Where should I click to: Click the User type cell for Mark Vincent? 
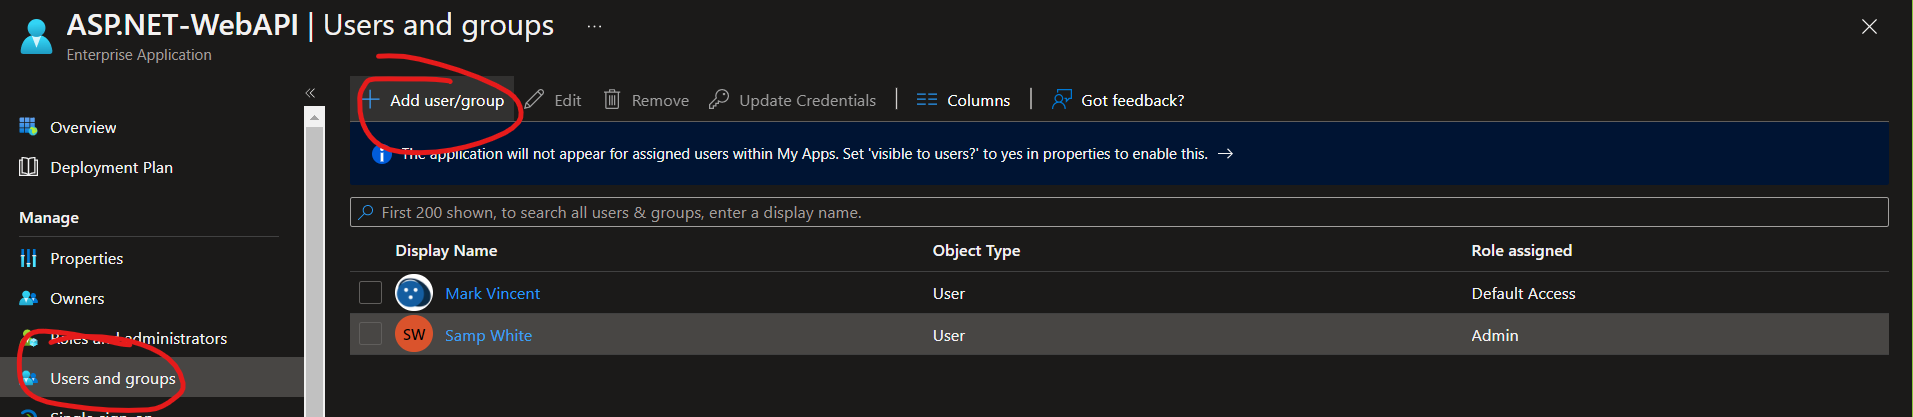948,293
